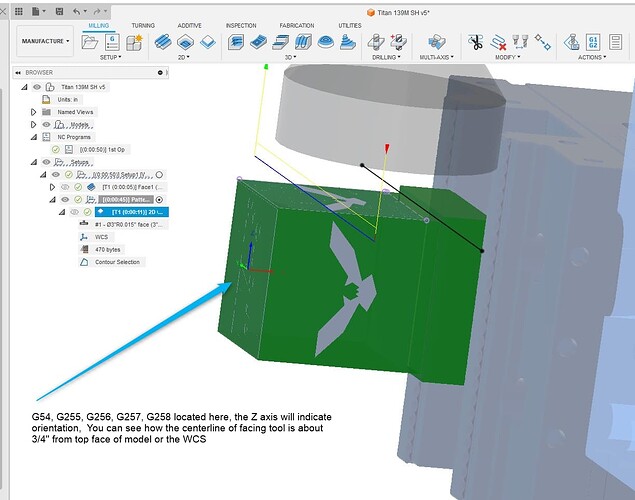Open the New Setup folder icon
The width and height of the screenshot is (635, 500).
point(89,42)
